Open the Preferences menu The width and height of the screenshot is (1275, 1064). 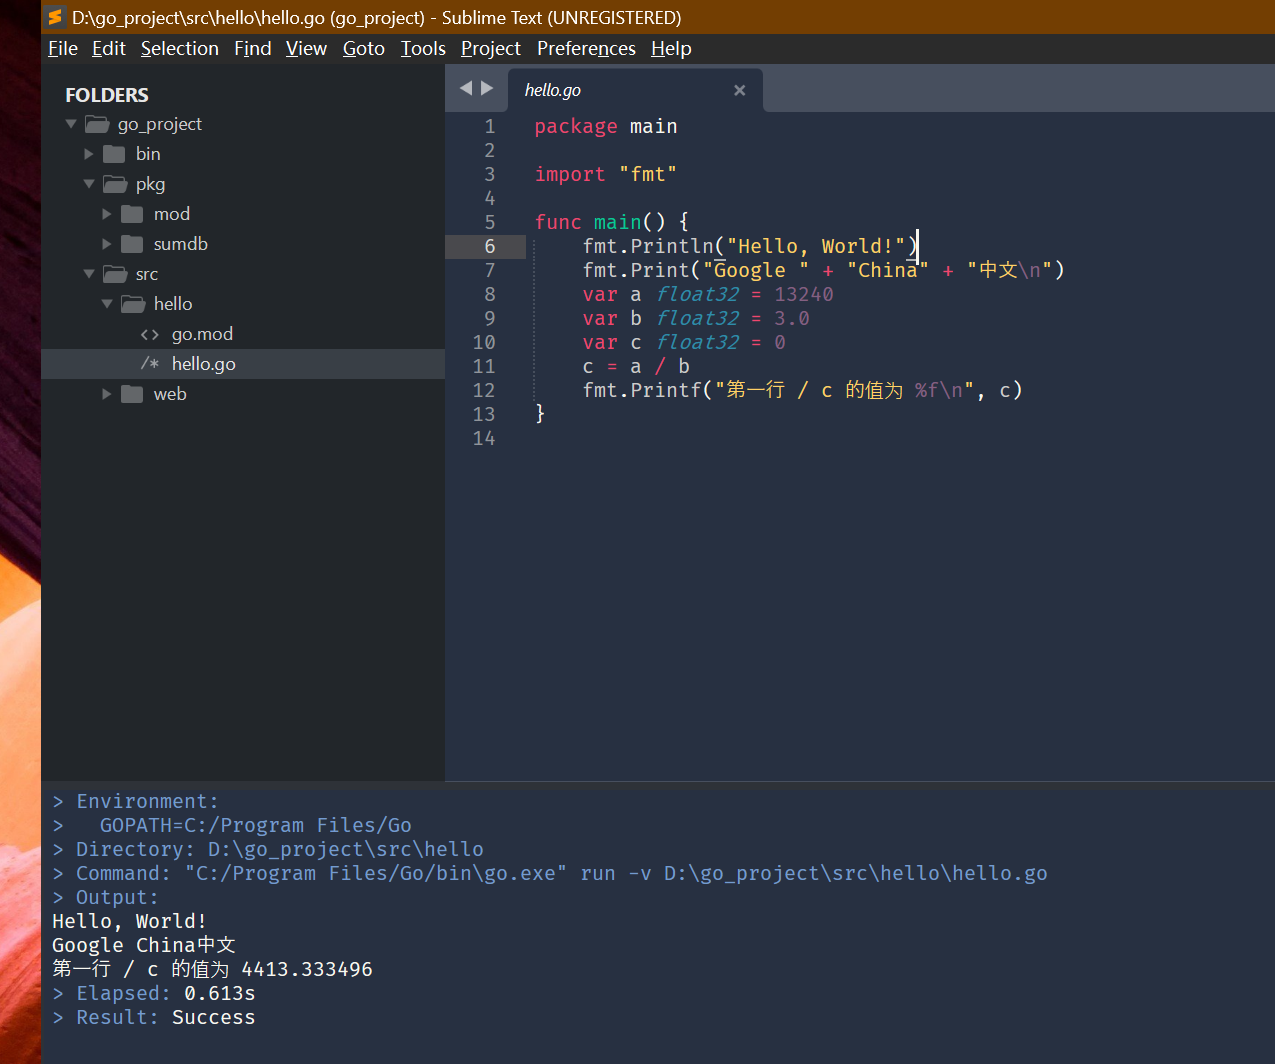[x=586, y=48]
